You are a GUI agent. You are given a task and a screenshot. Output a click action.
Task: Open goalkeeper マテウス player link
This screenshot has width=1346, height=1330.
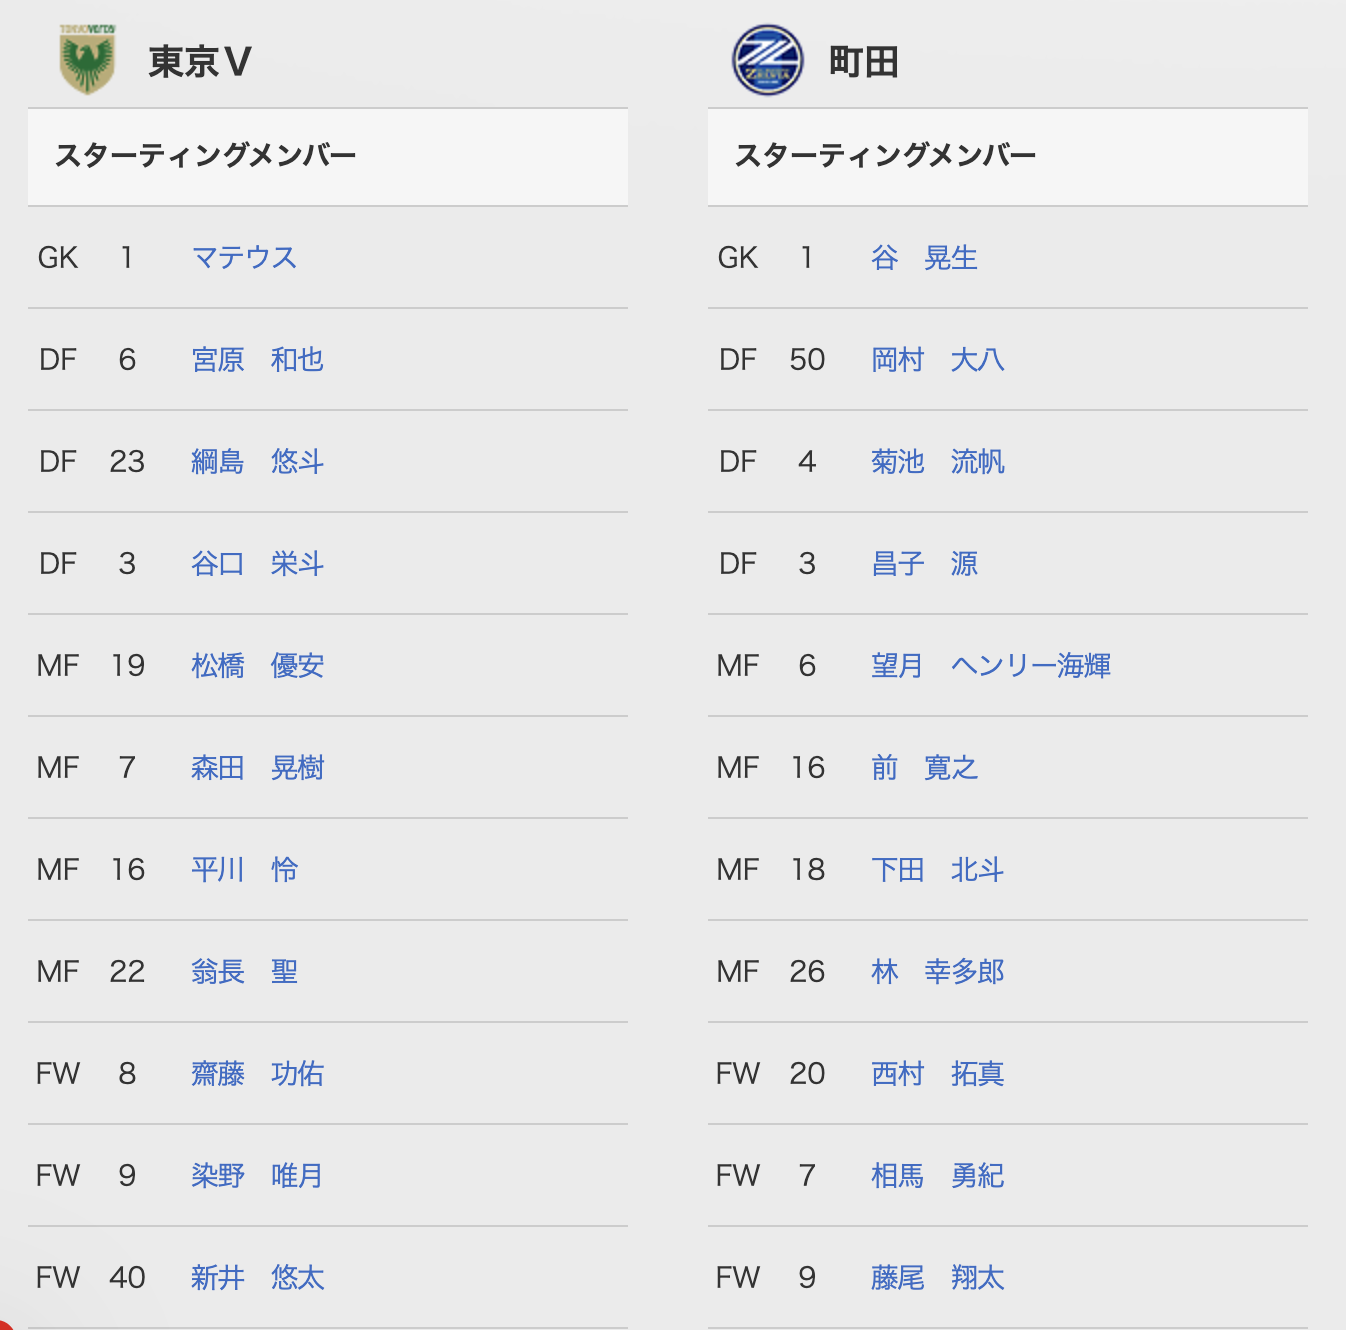244,257
